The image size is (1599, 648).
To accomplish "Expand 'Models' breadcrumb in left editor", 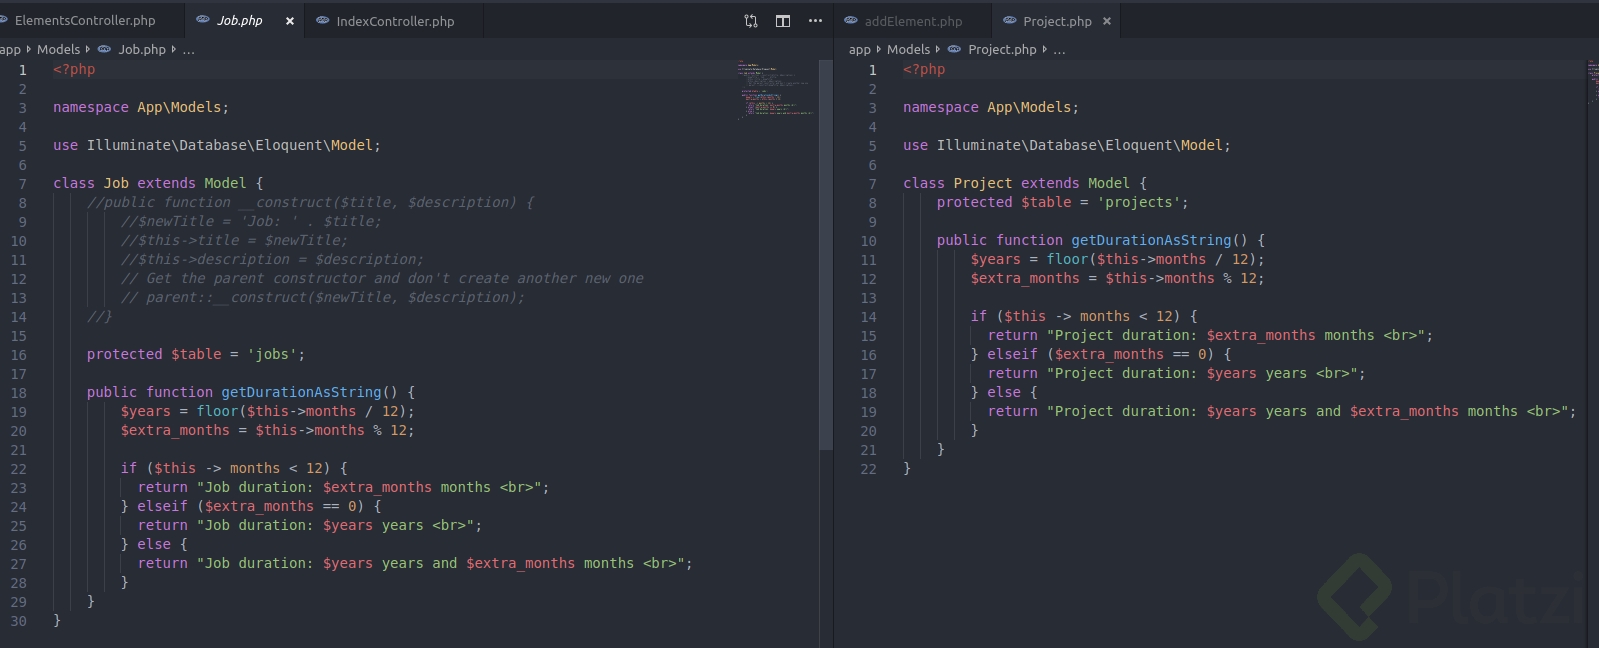I will (x=58, y=49).
